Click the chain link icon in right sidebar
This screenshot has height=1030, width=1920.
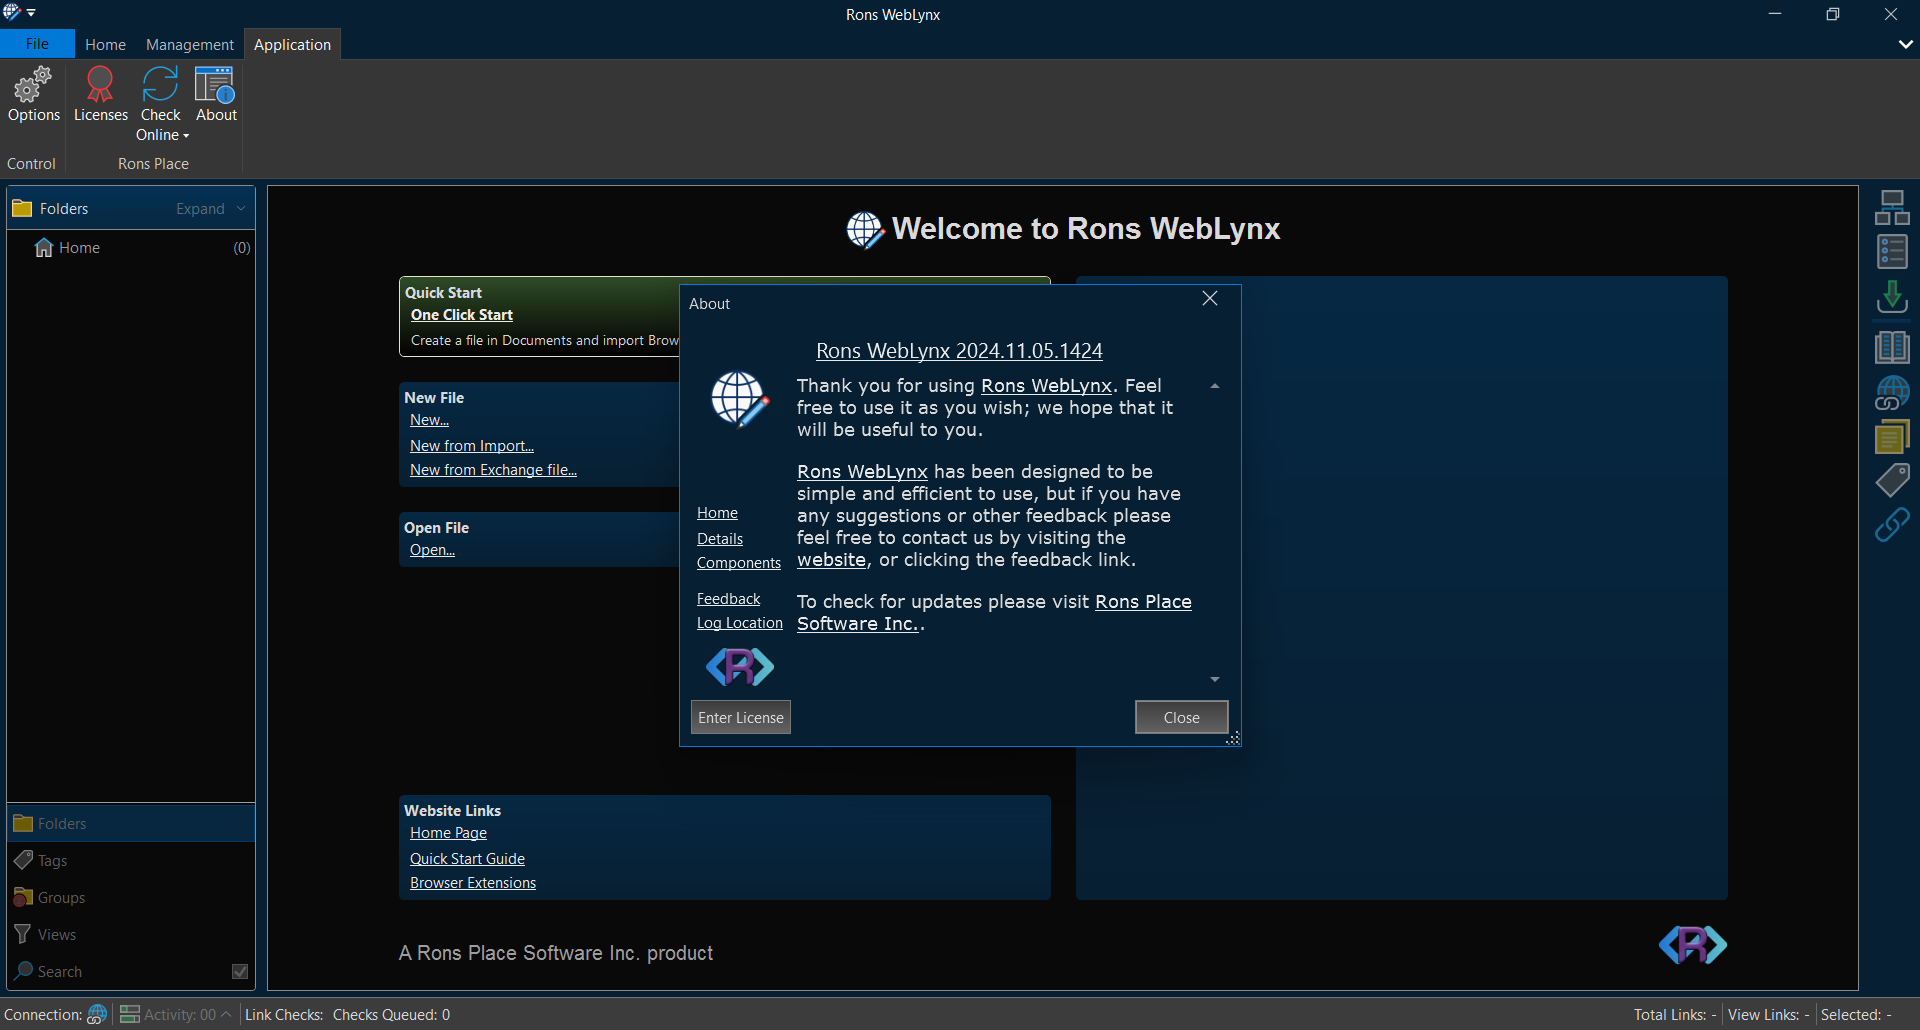pyautogui.click(x=1892, y=525)
